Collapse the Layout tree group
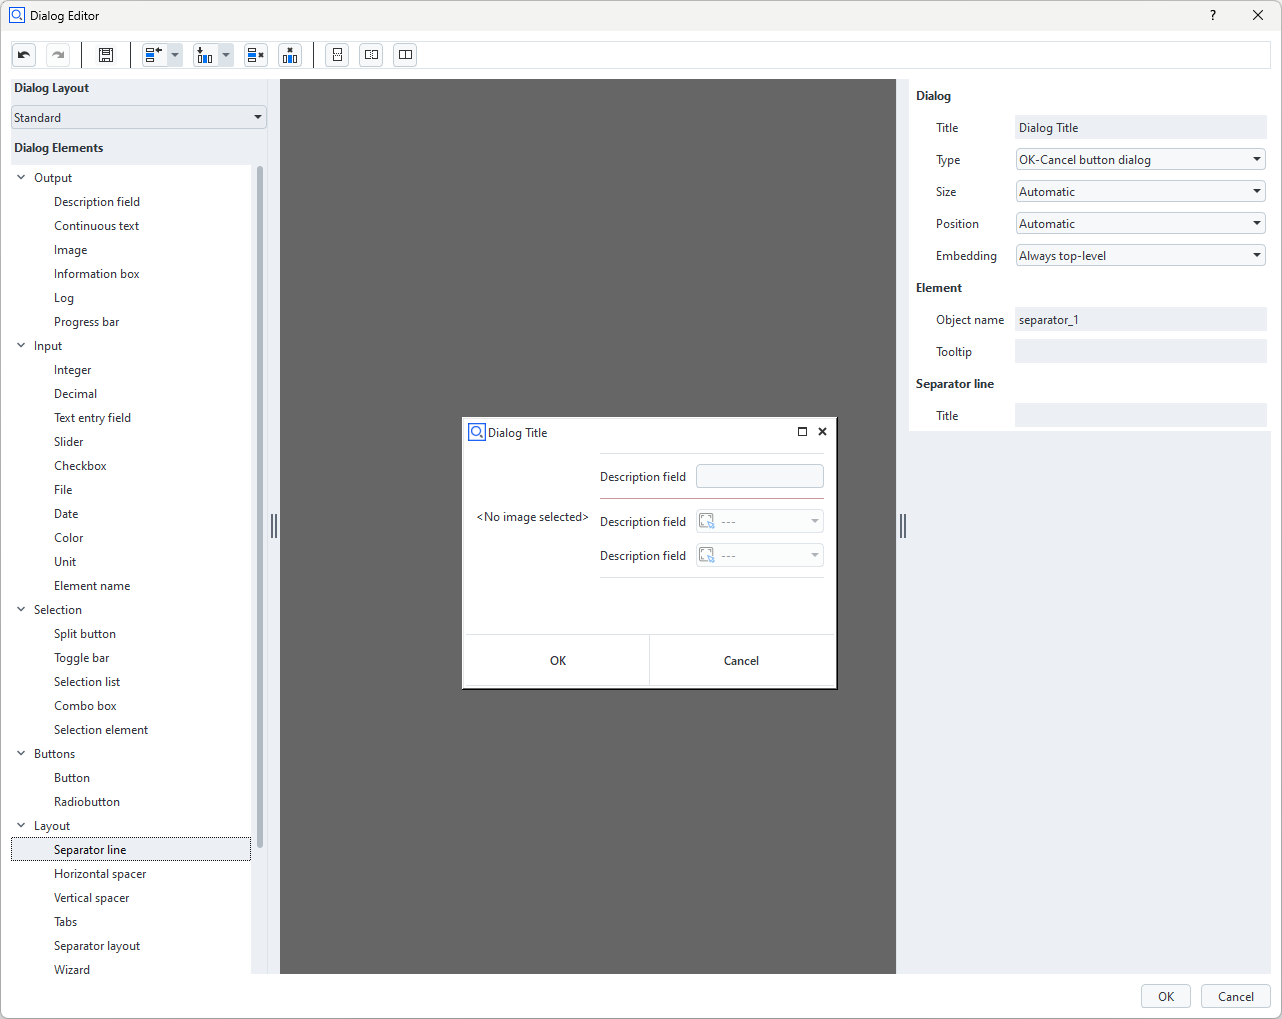 [x=21, y=825]
